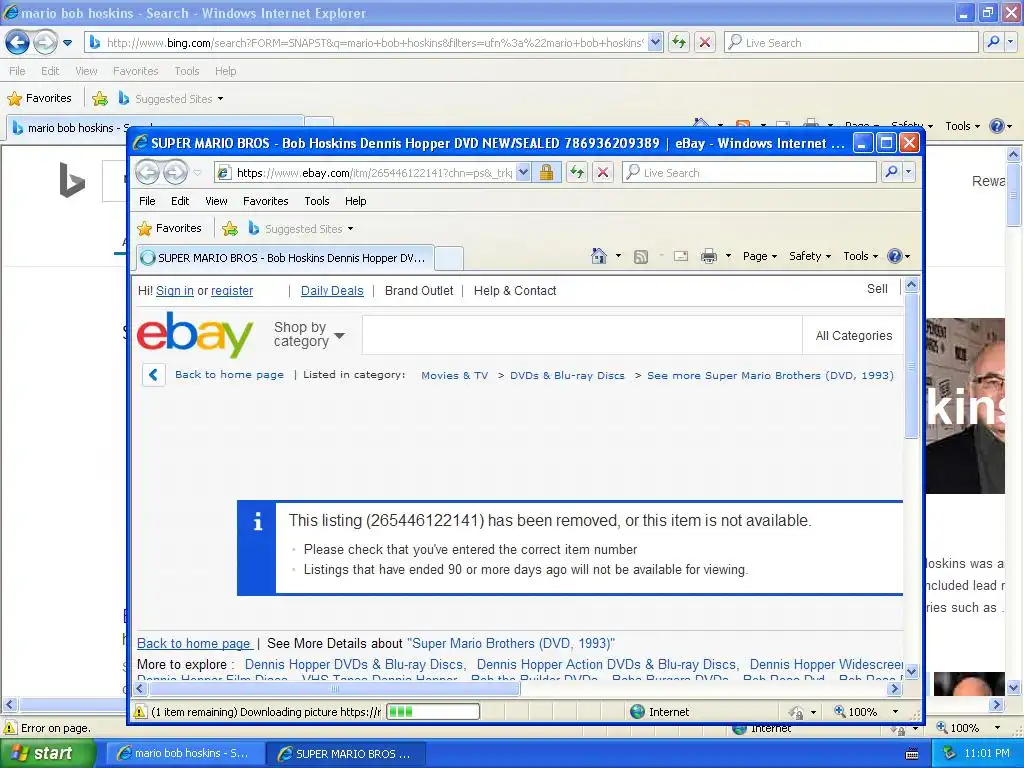The image size is (1024, 768).
Task: Click the eBay register link
Action: tap(232, 291)
